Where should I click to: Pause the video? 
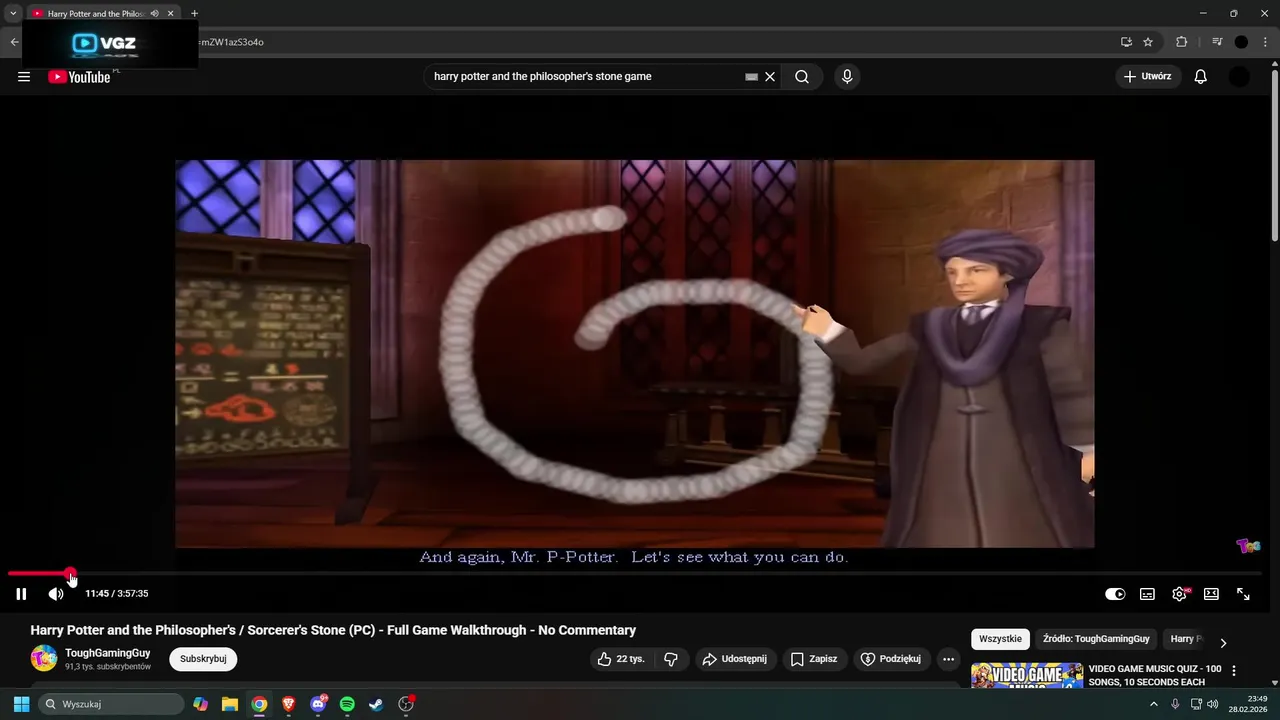click(21, 594)
